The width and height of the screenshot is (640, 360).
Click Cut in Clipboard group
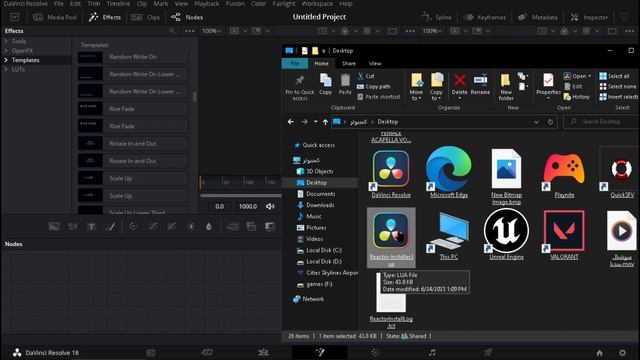pos(366,76)
